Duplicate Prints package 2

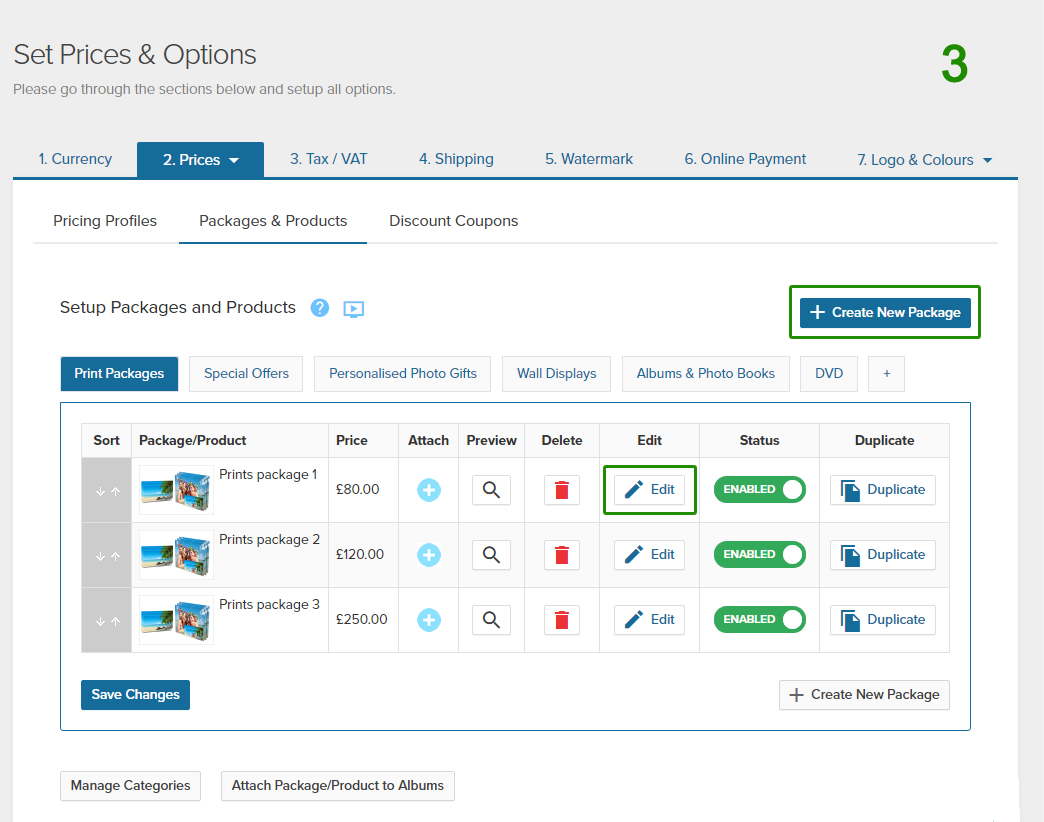(x=883, y=555)
